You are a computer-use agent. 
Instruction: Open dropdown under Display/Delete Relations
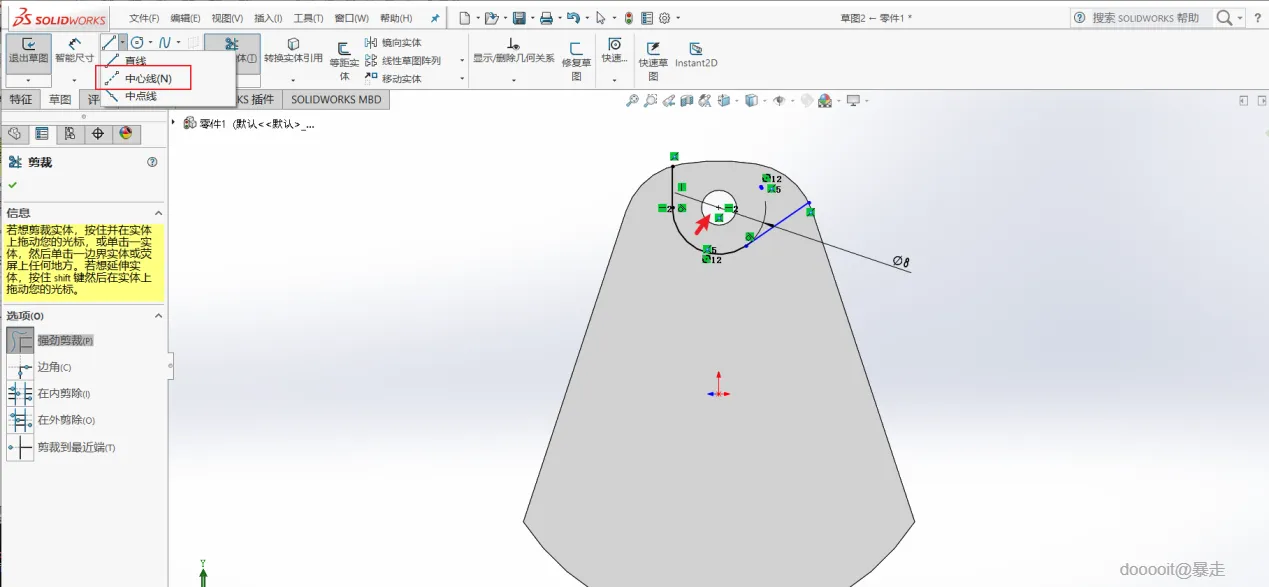tap(513, 80)
